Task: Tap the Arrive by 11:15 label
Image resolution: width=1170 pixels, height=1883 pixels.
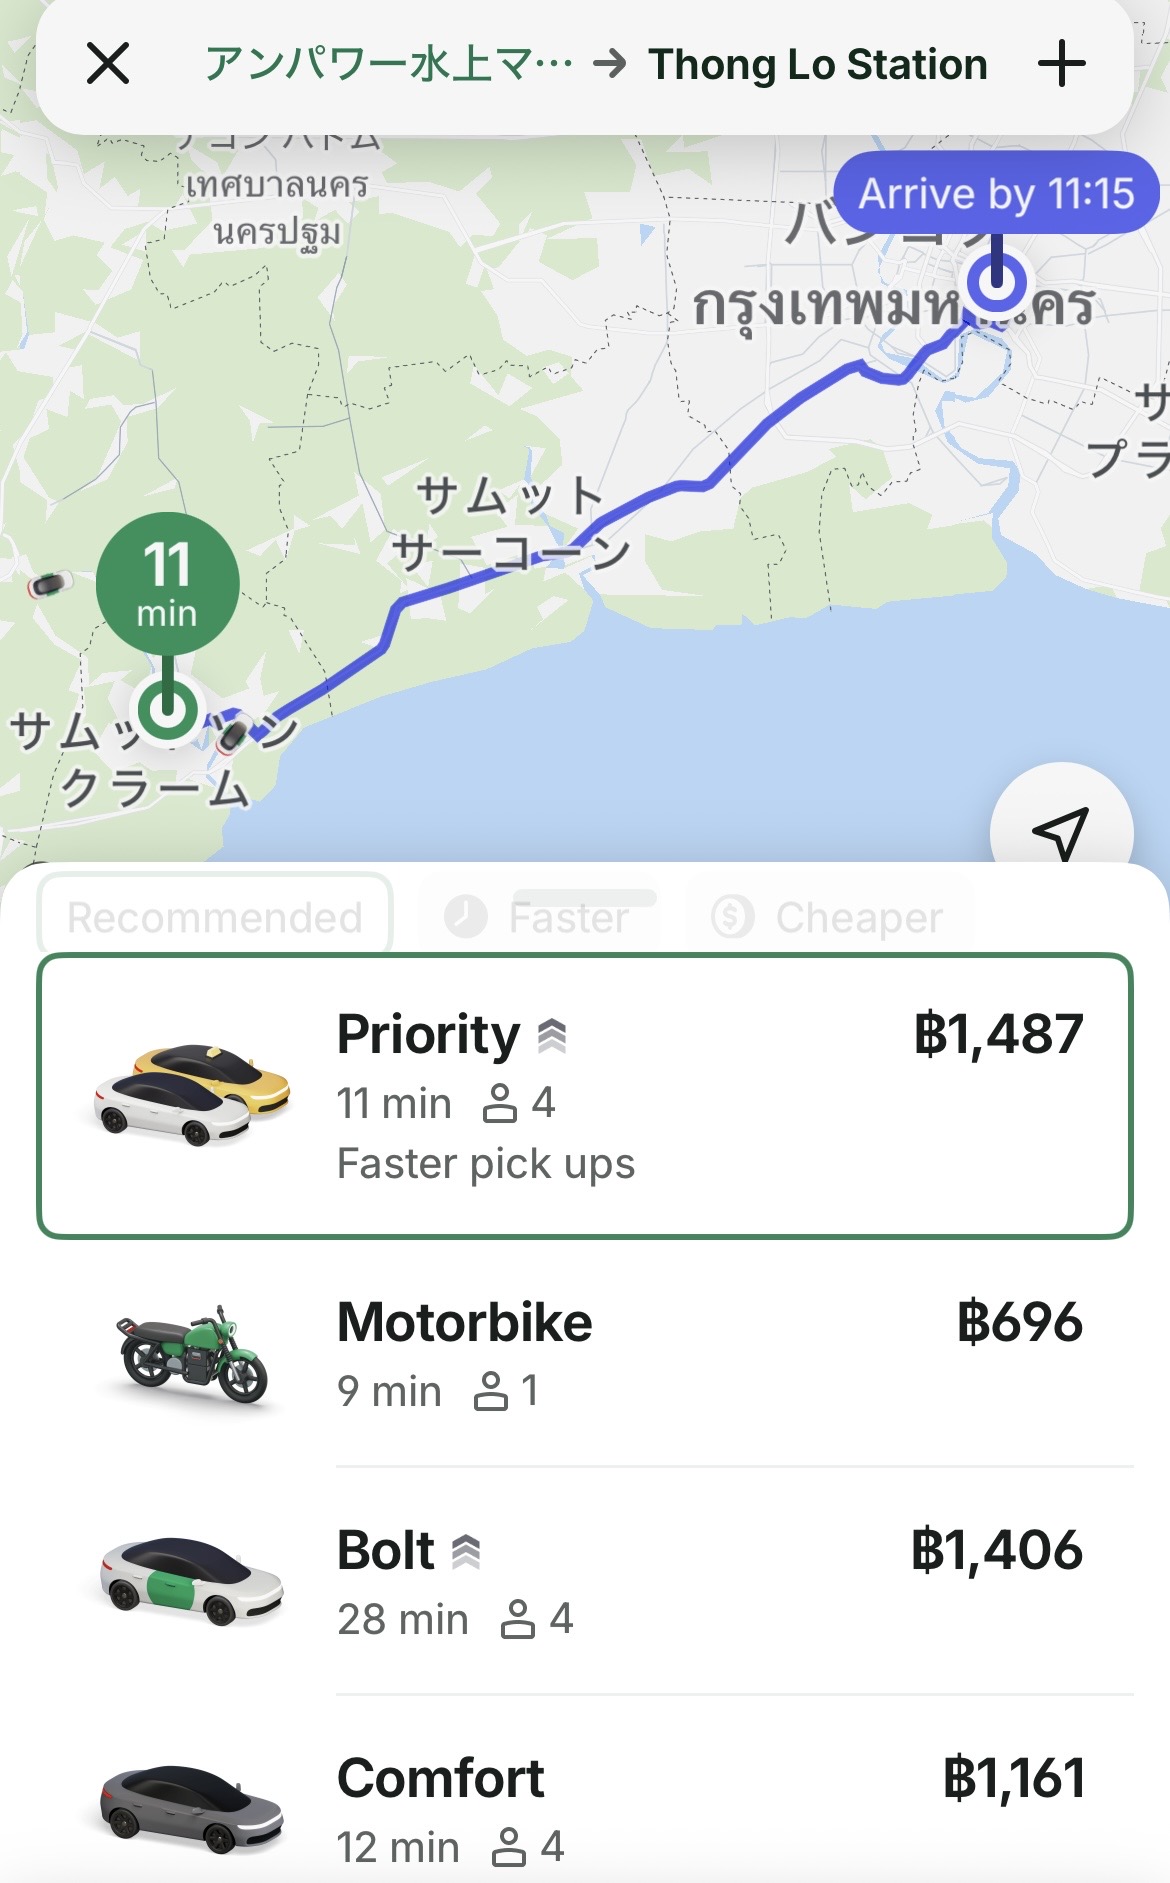Action: click(x=996, y=193)
